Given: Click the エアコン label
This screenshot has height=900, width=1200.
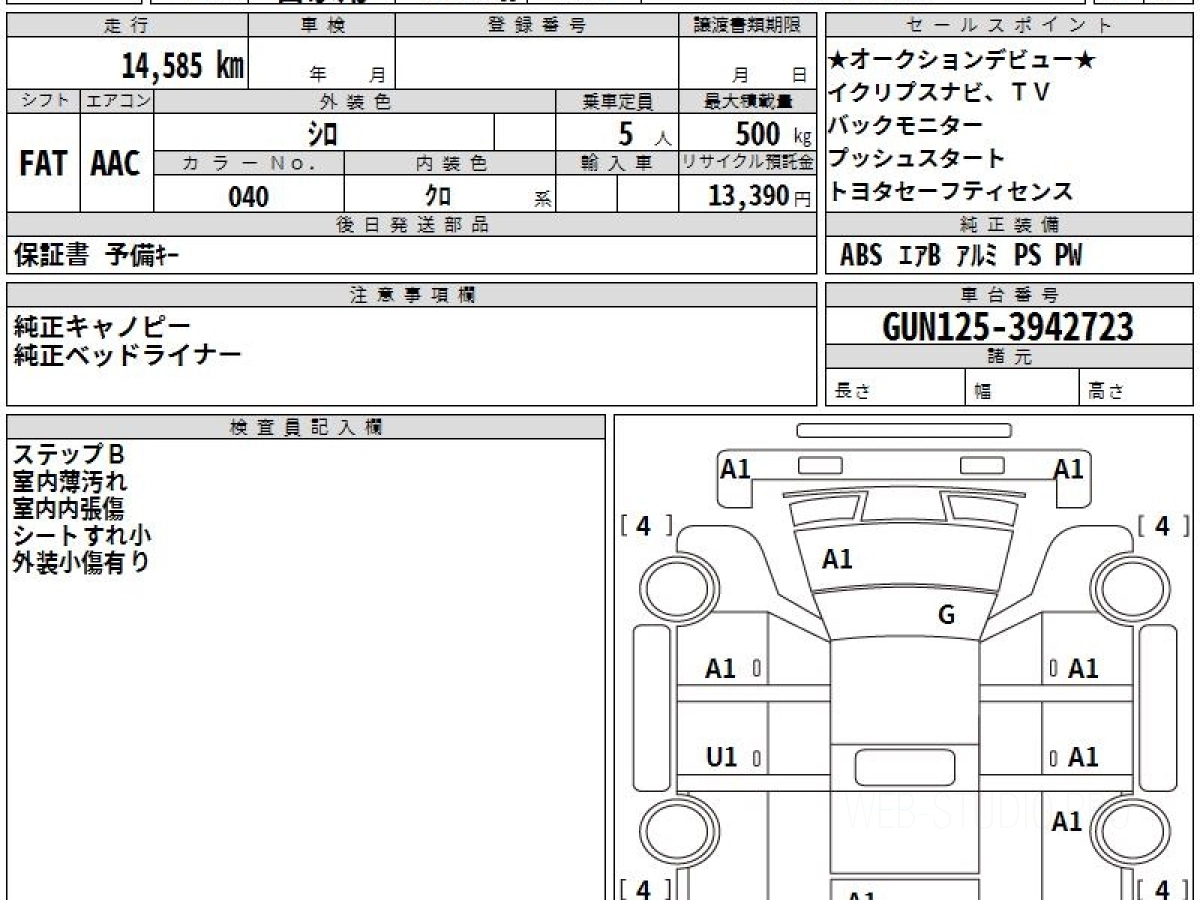Looking at the screenshot, I should (117, 101).
